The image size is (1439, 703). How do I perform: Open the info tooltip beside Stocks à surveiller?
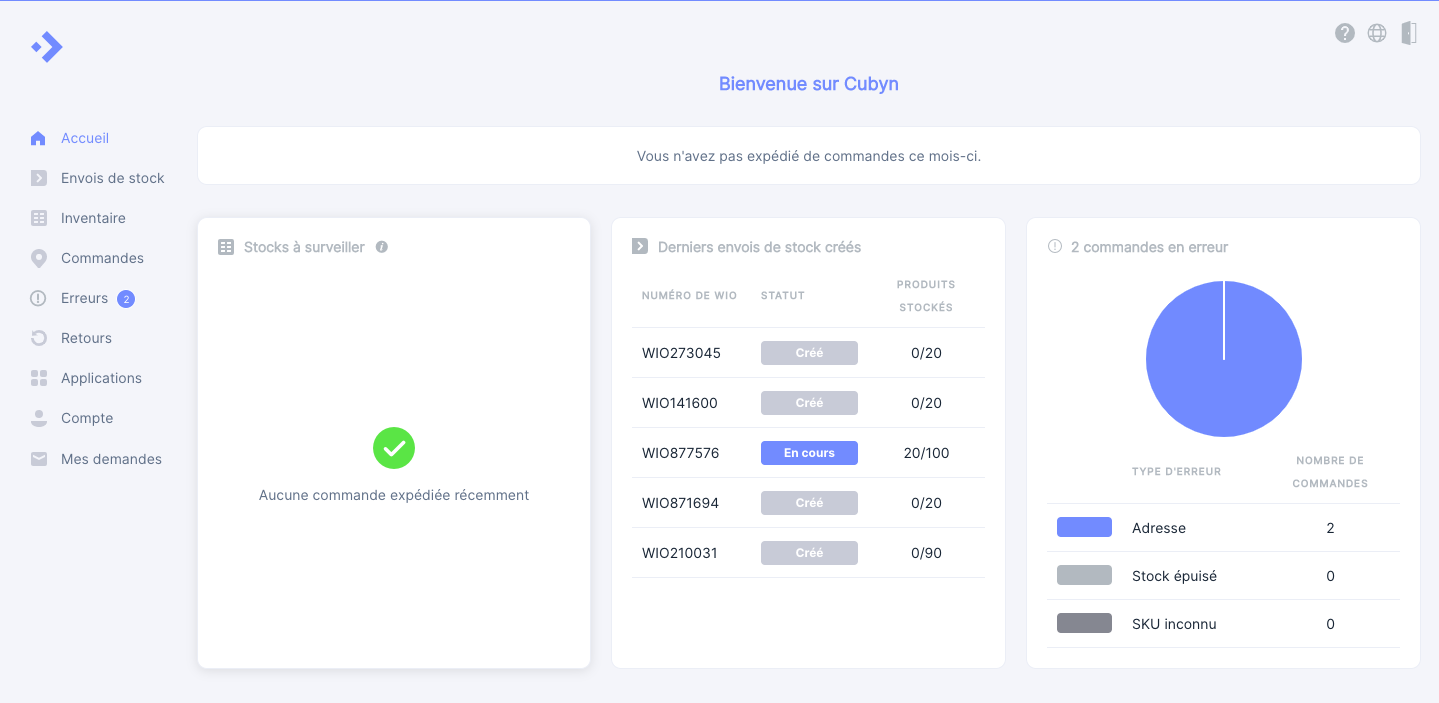click(x=381, y=246)
